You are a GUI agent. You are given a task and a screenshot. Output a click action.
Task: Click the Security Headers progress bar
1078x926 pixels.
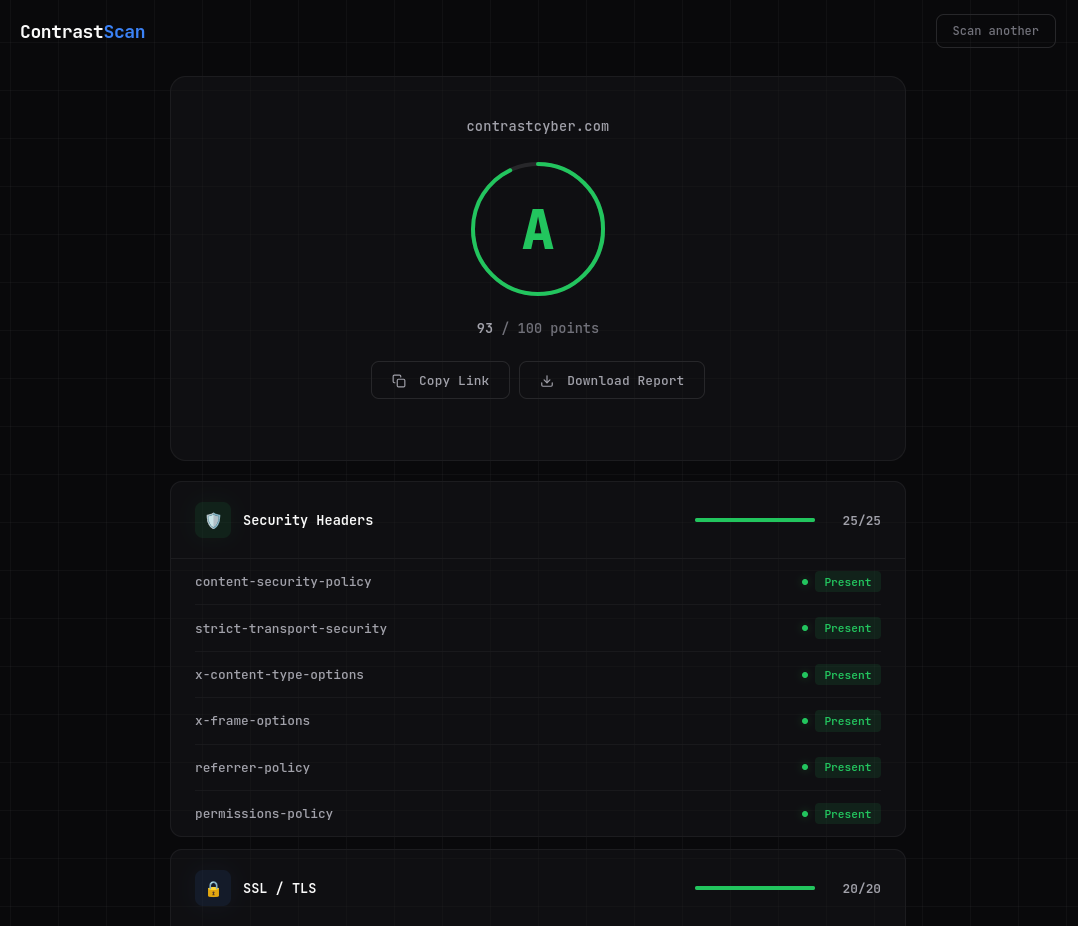(x=755, y=520)
